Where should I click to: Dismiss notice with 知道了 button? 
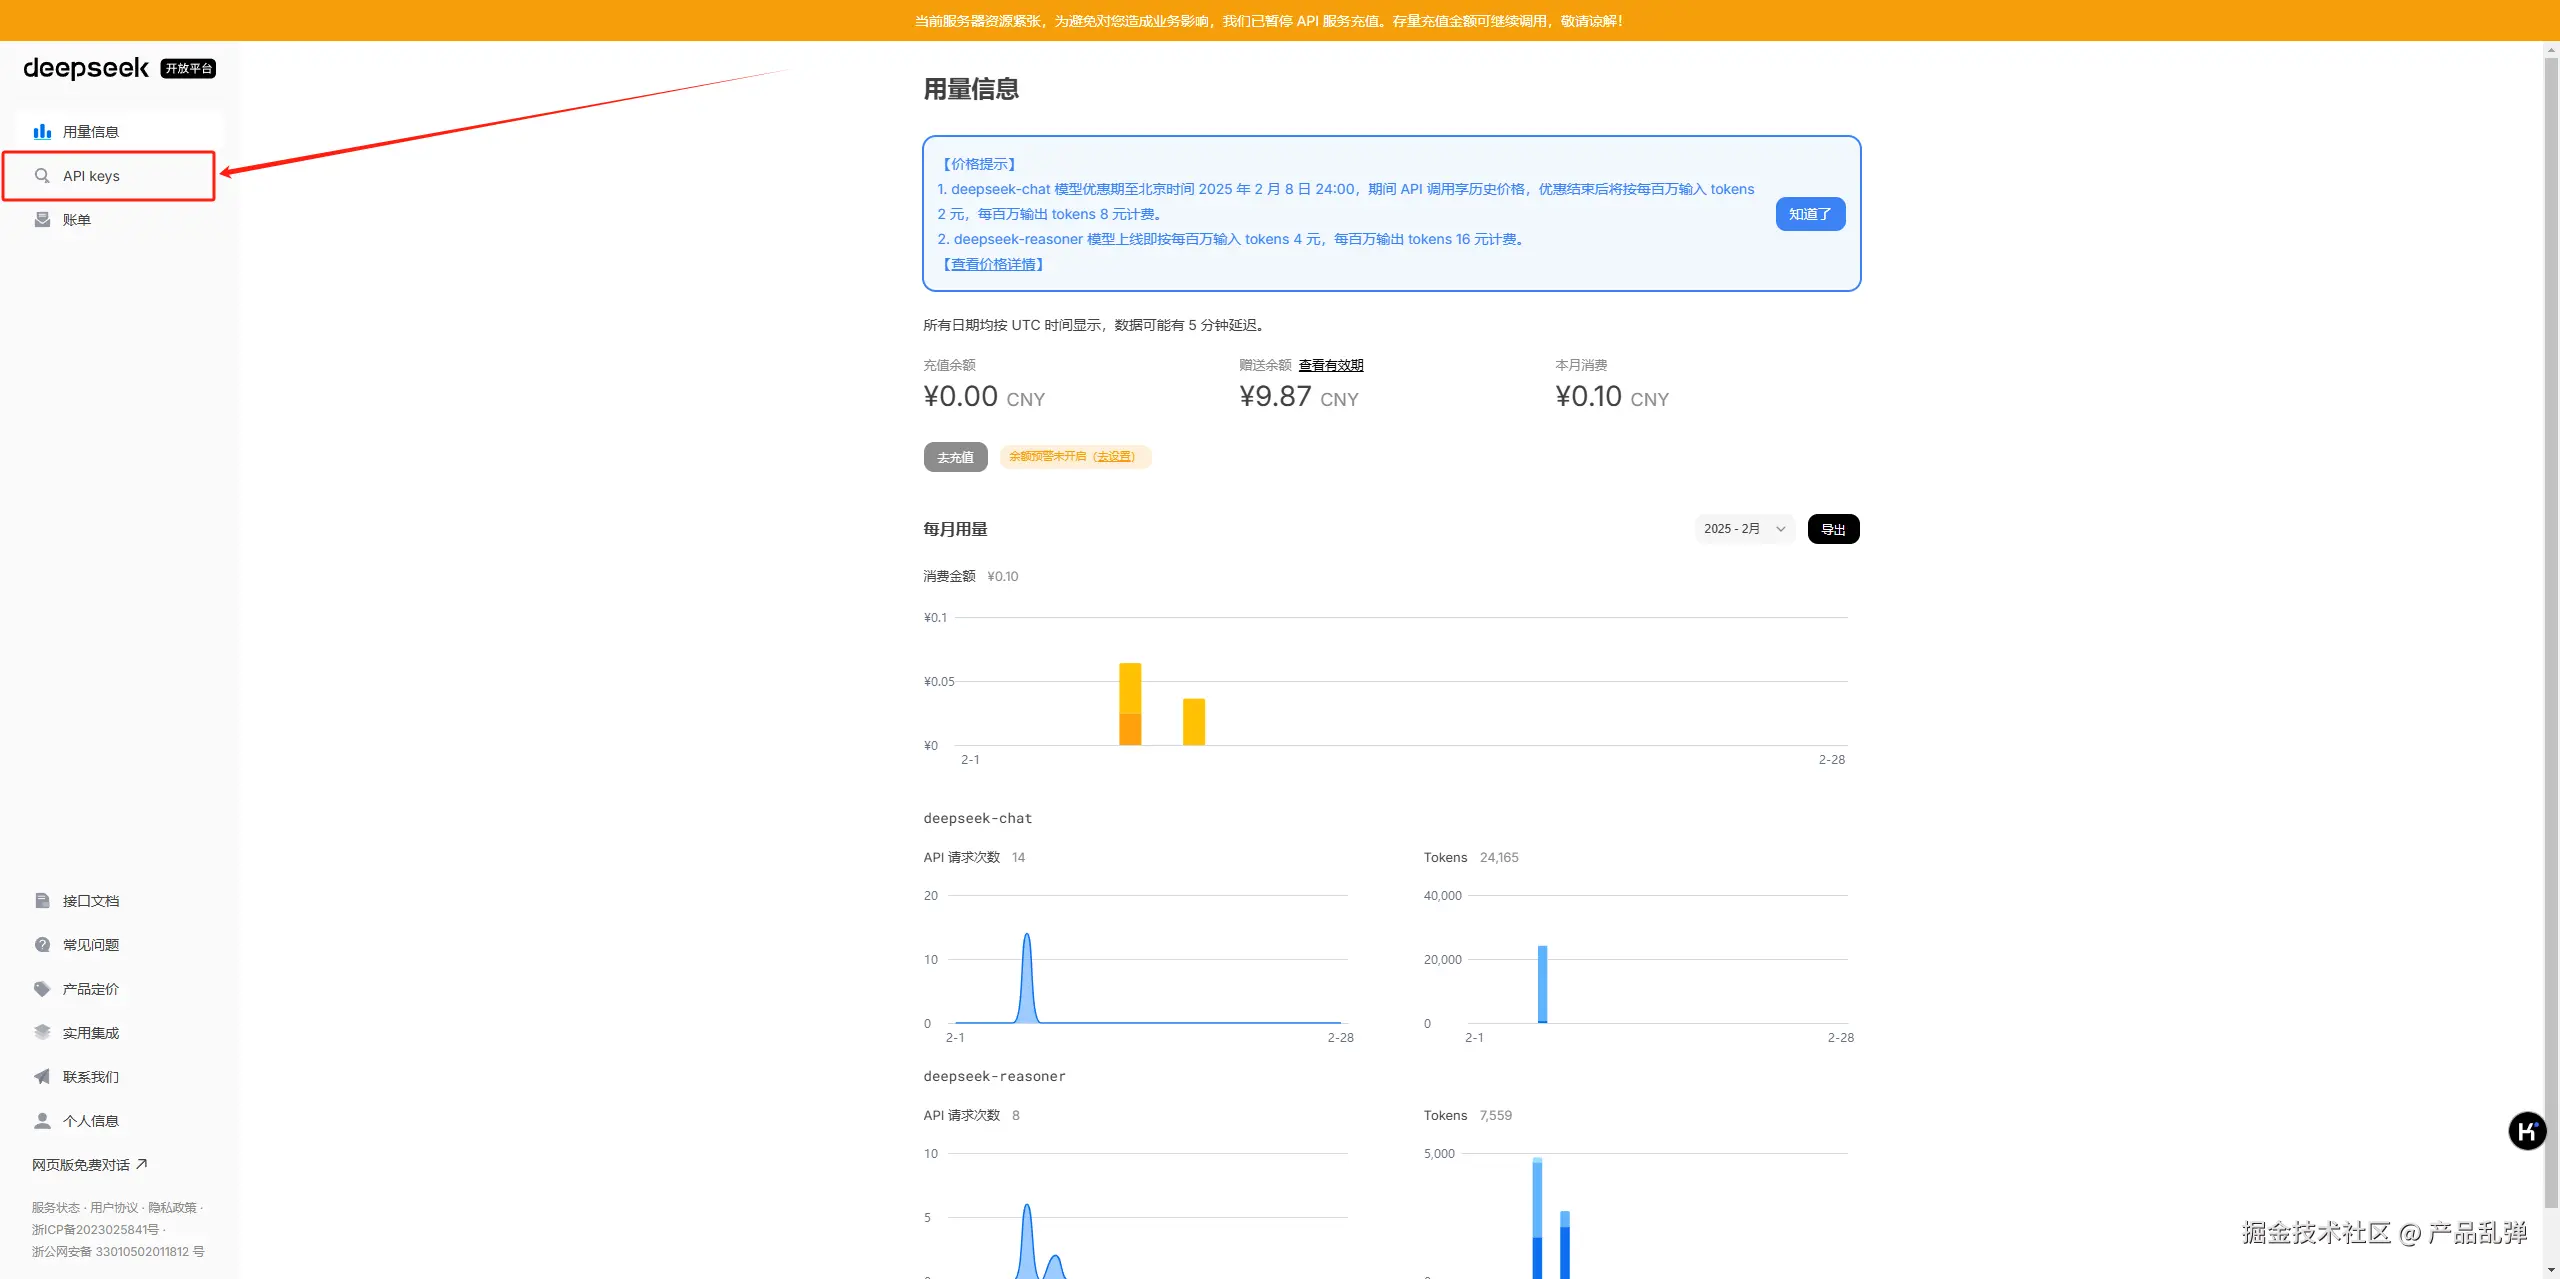1810,214
